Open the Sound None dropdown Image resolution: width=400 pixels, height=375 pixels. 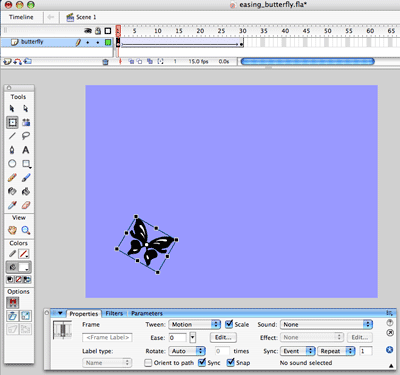[326, 324]
